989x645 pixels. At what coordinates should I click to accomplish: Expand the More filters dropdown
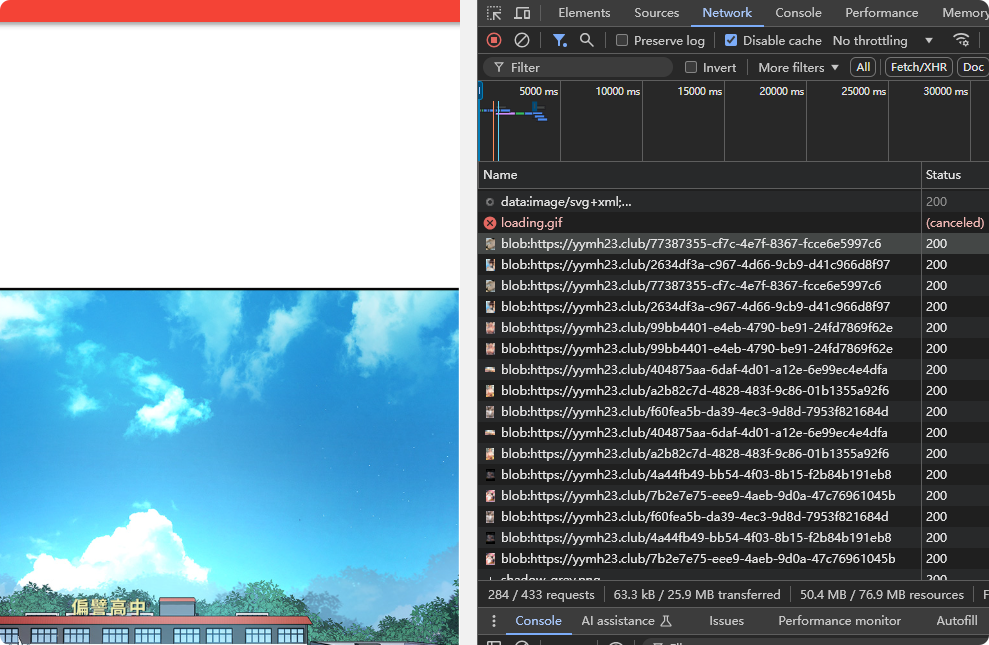(798, 67)
